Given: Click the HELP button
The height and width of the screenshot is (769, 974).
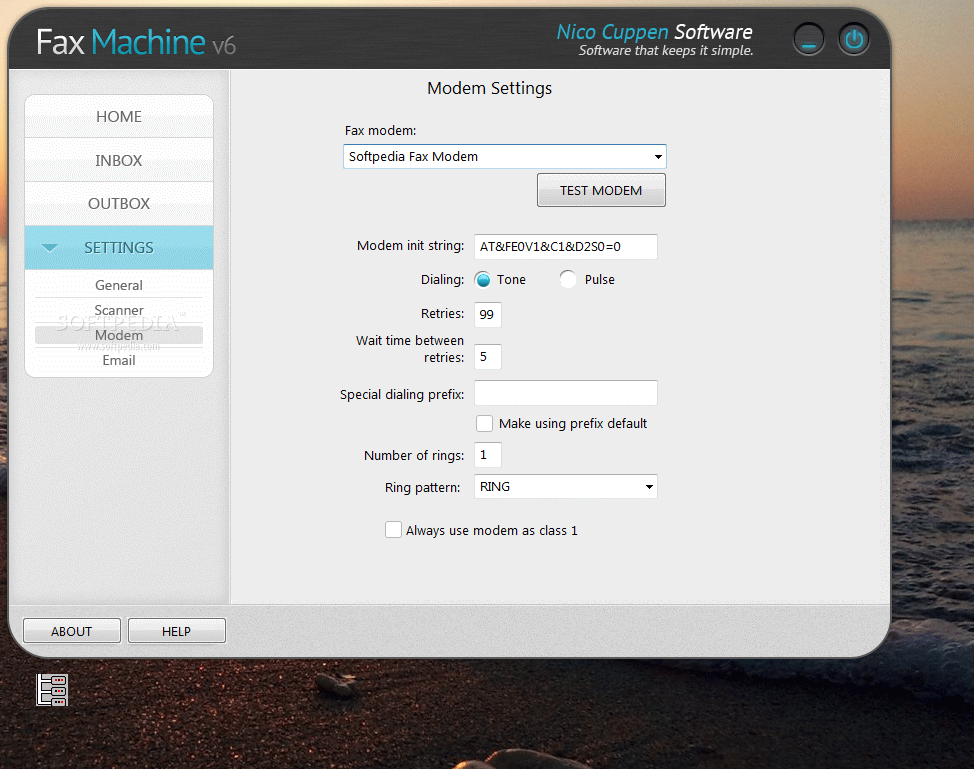Looking at the screenshot, I should click(176, 631).
